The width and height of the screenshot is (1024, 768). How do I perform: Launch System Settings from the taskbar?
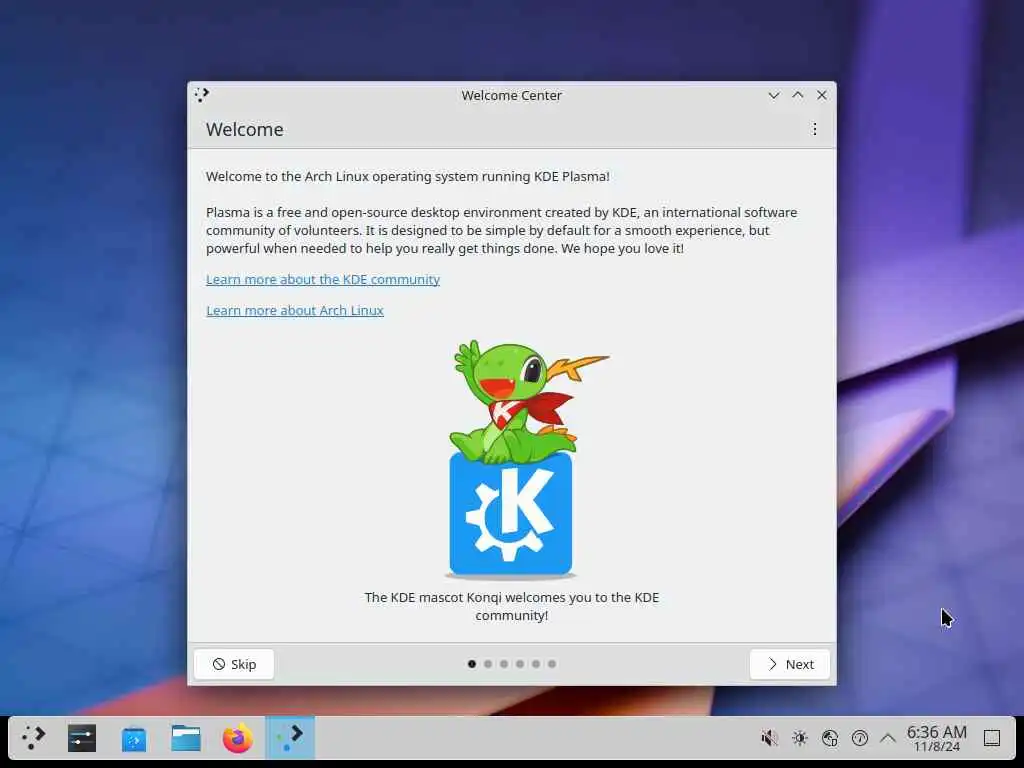(x=82, y=738)
